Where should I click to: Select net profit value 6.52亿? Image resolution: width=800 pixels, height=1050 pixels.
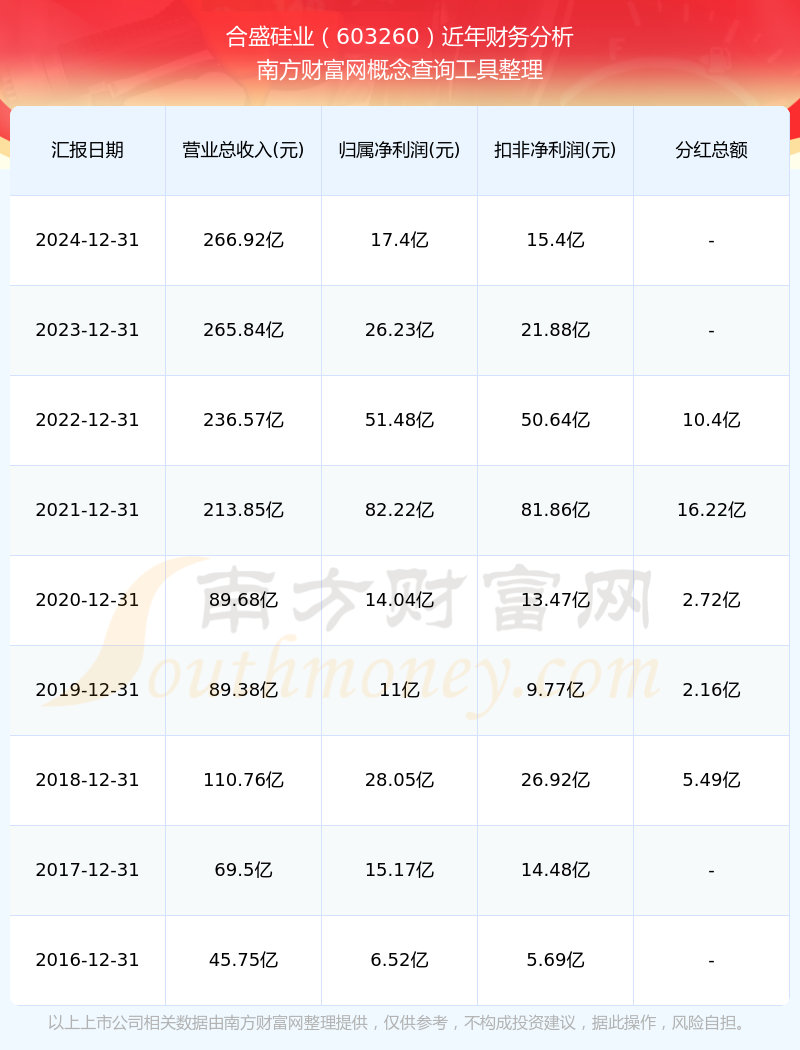pyautogui.click(x=400, y=960)
